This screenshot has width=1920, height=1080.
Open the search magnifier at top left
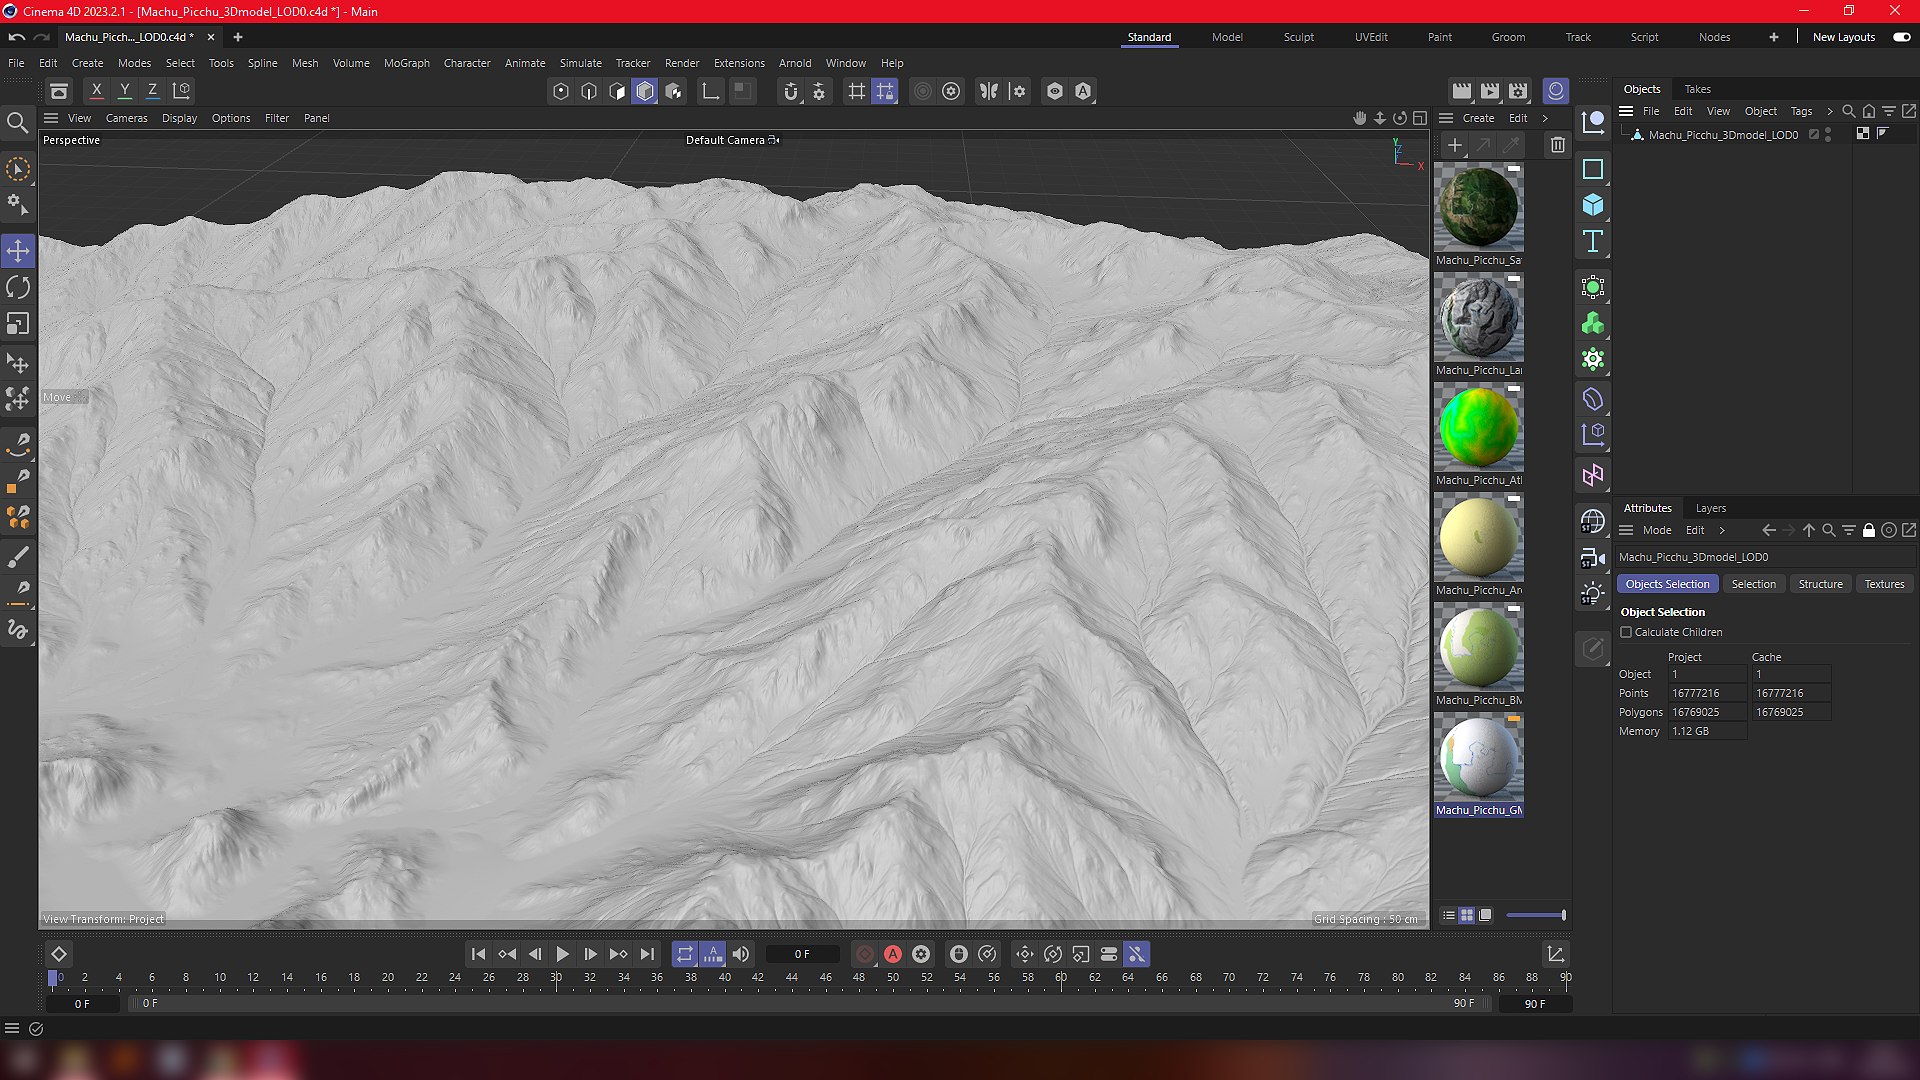click(x=18, y=123)
